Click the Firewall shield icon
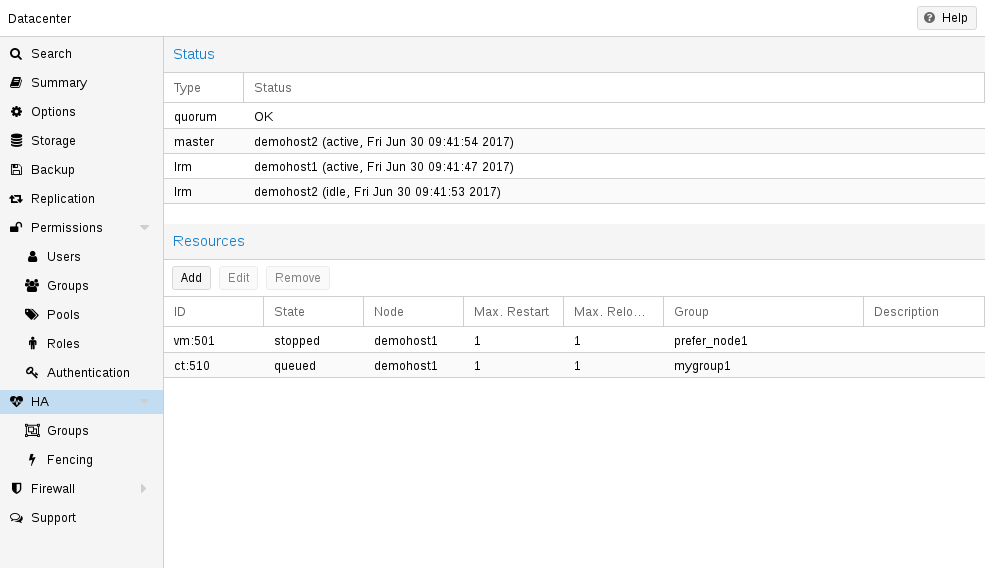This screenshot has width=985, height=568. coord(16,489)
